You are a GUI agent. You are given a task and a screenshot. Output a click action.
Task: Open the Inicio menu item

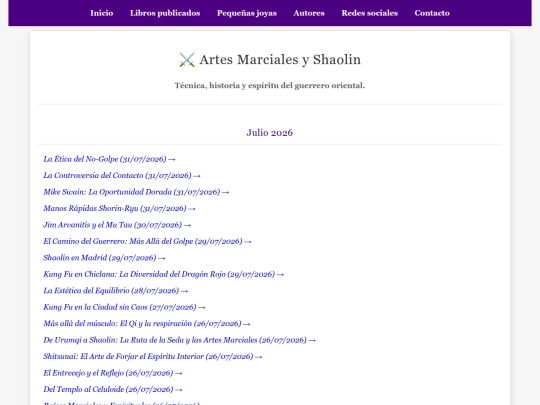click(102, 13)
